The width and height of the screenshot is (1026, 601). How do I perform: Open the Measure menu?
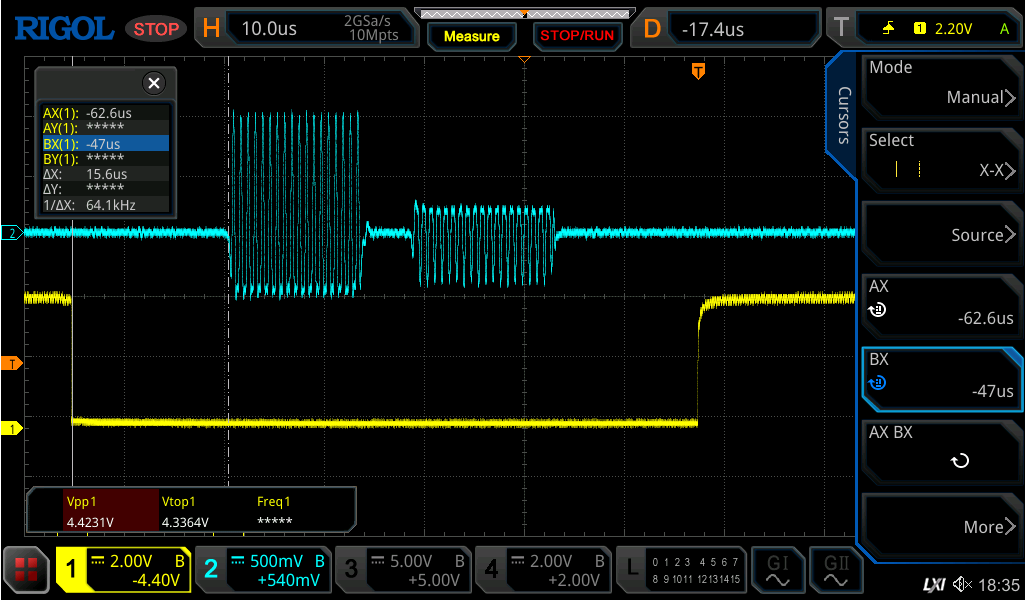pyautogui.click(x=471, y=36)
